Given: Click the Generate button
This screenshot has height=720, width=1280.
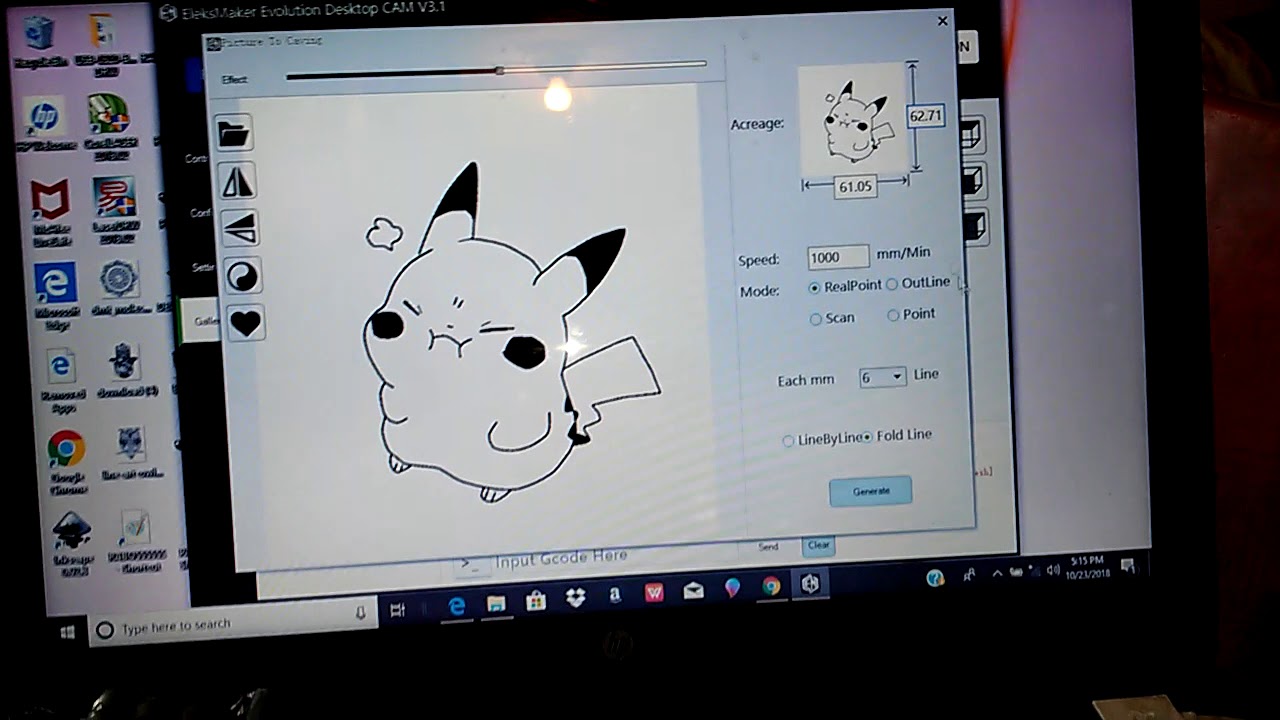Looking at the screenshot, I should click(871, 491).
